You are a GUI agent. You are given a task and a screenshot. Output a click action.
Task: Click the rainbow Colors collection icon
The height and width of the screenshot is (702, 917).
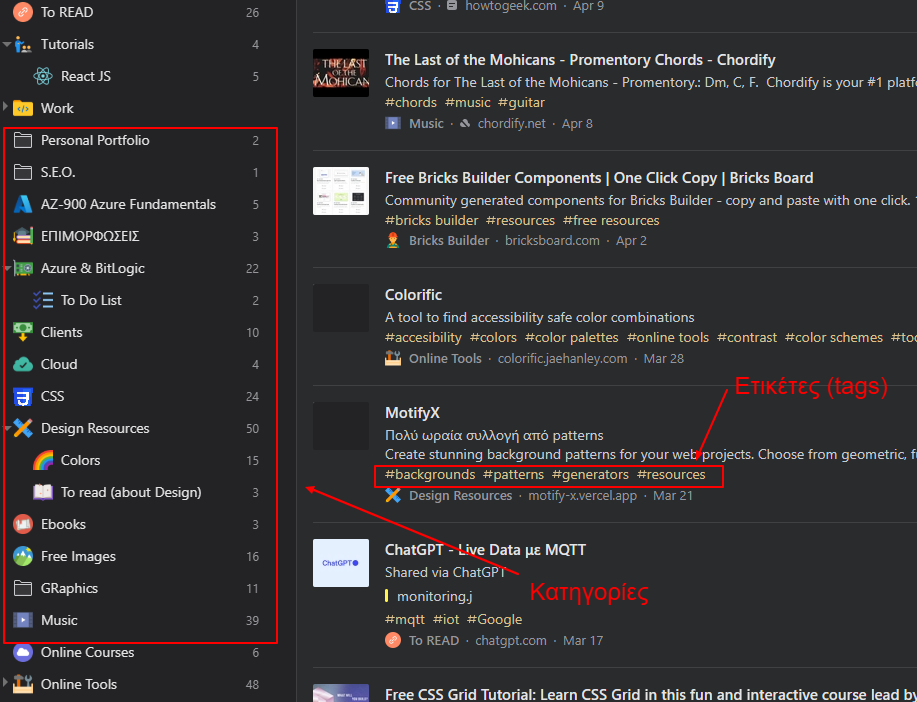click(x=42, y=460)
